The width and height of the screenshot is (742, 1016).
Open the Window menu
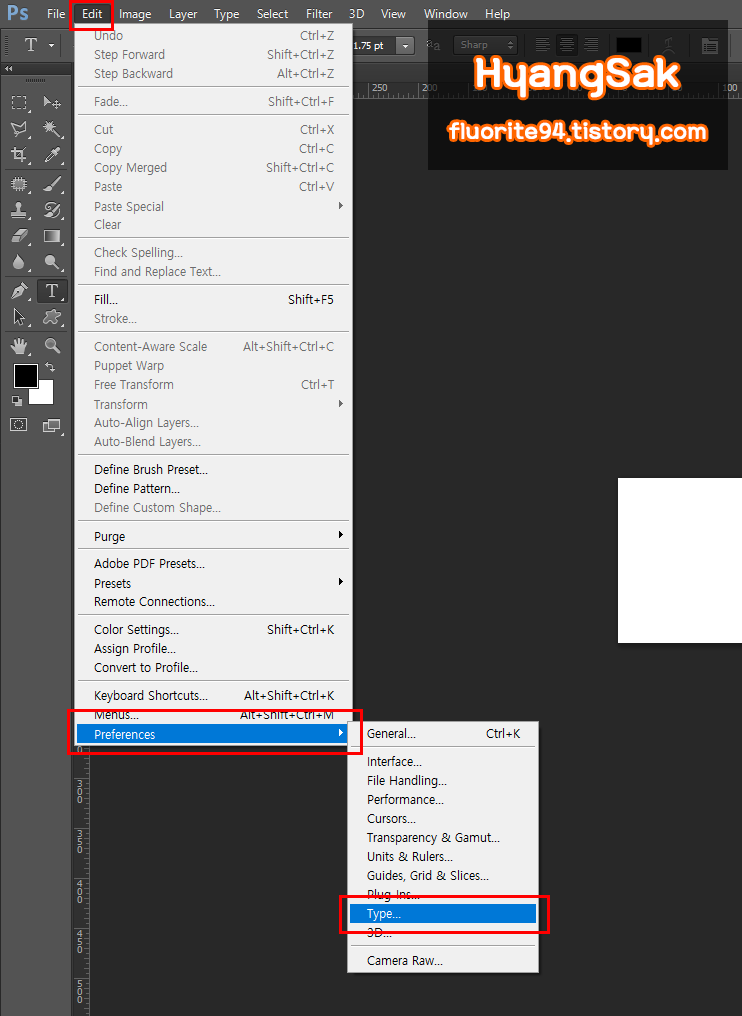click(x=446, y=14)
